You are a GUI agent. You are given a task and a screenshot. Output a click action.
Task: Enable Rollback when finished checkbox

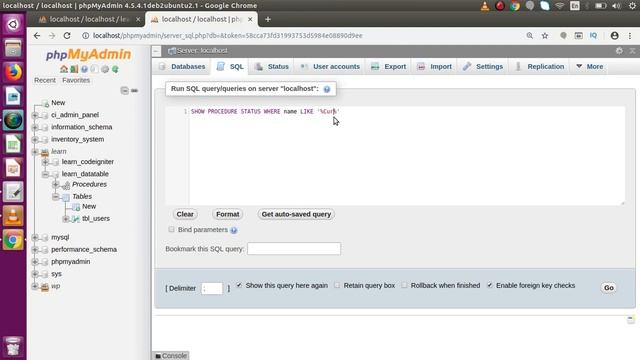(x=404, y=285)
